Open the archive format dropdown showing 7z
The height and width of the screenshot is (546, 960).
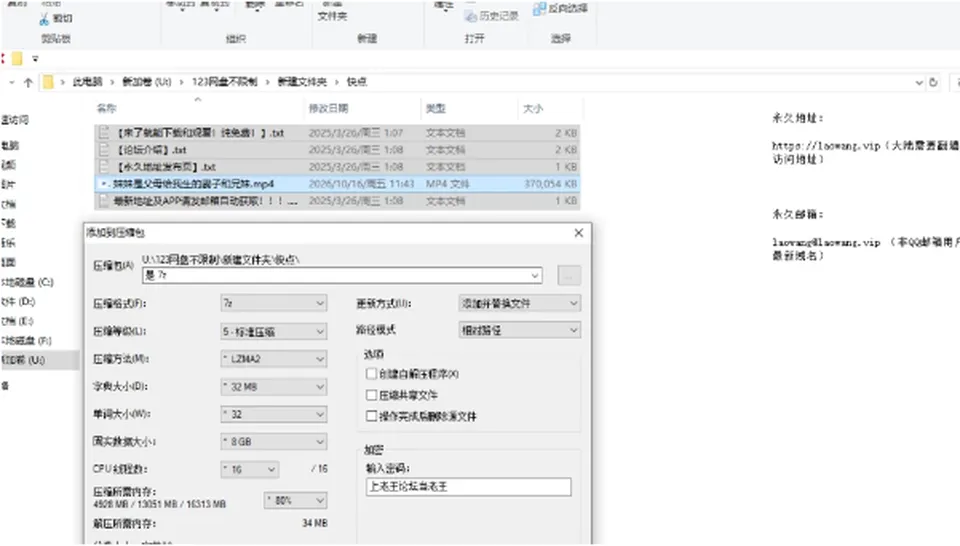pos(274,303)
